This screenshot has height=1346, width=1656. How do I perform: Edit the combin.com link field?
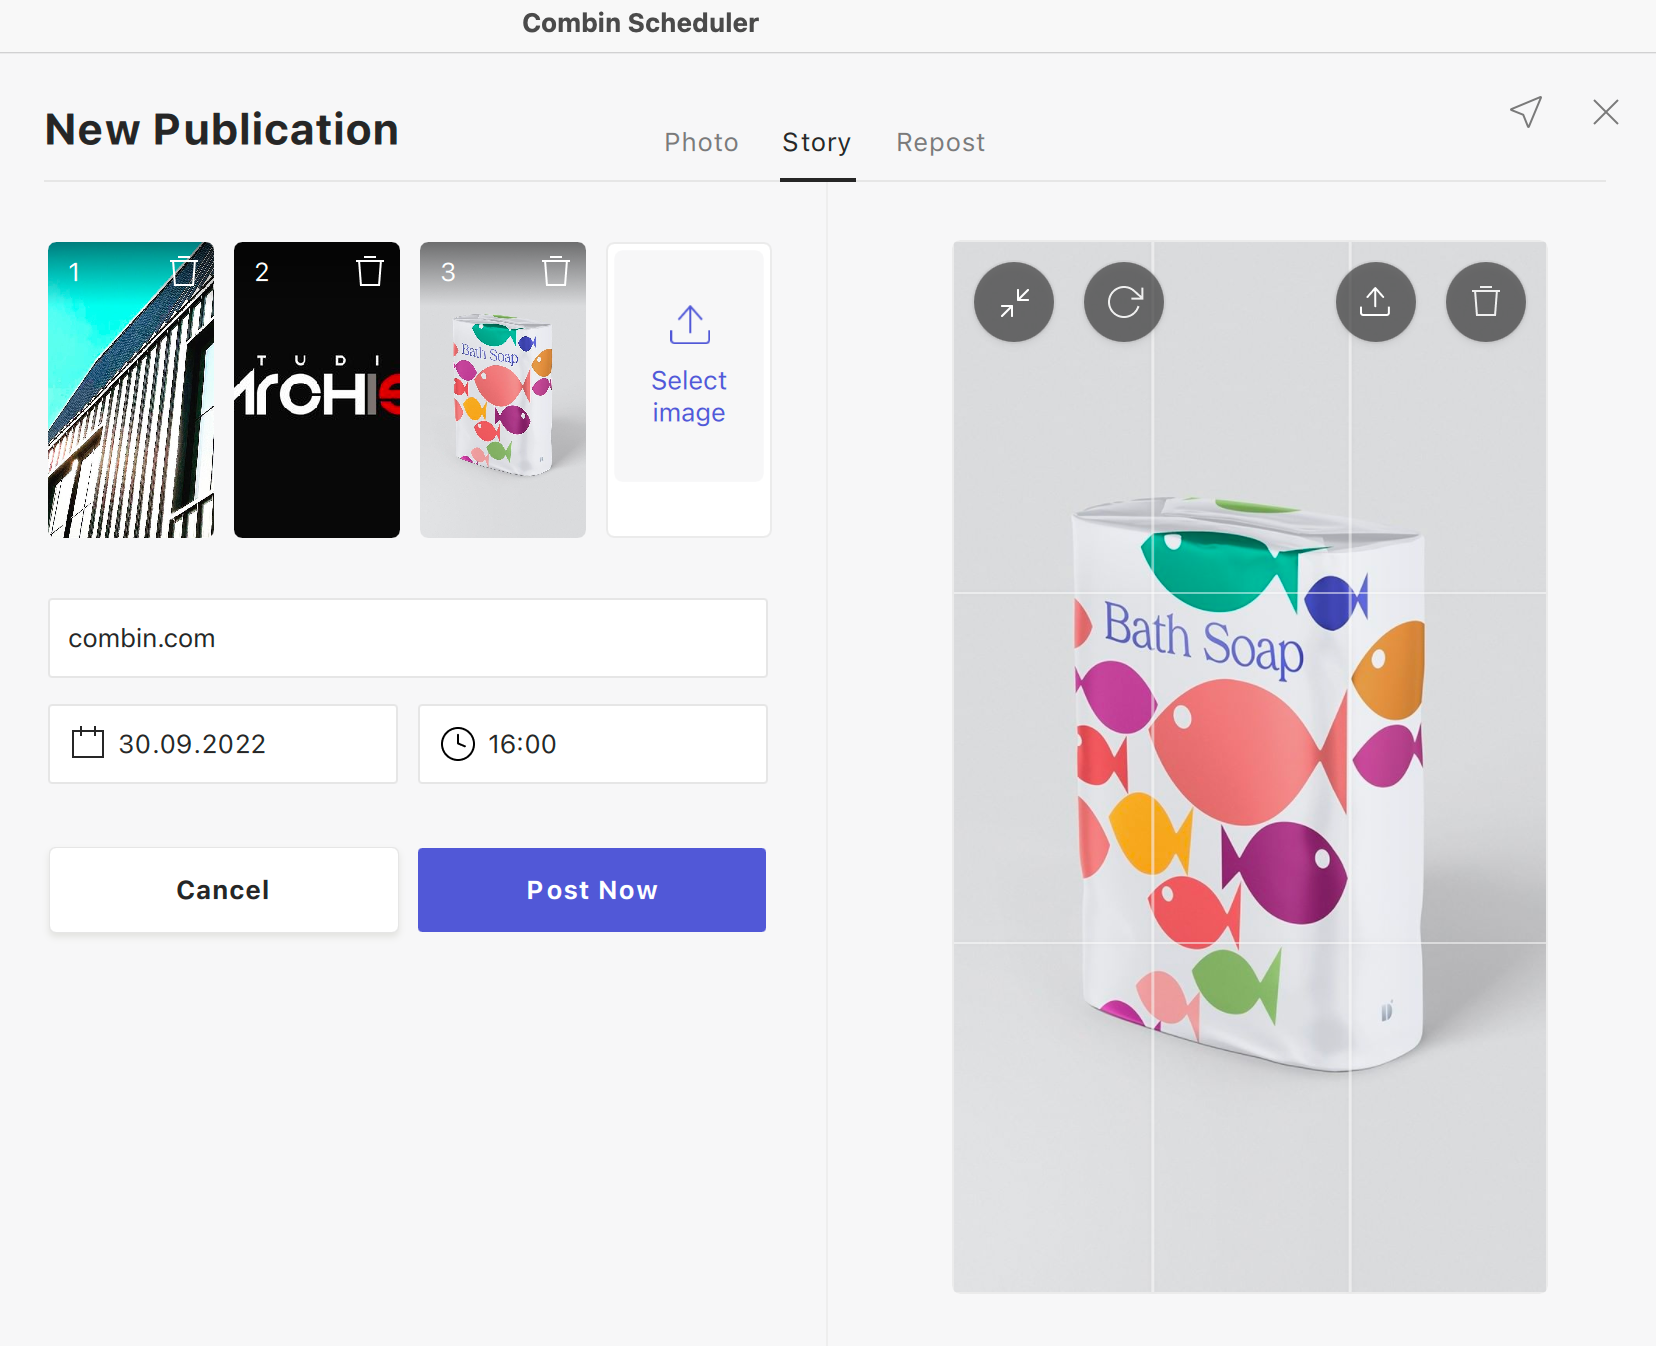coord(407,638)
